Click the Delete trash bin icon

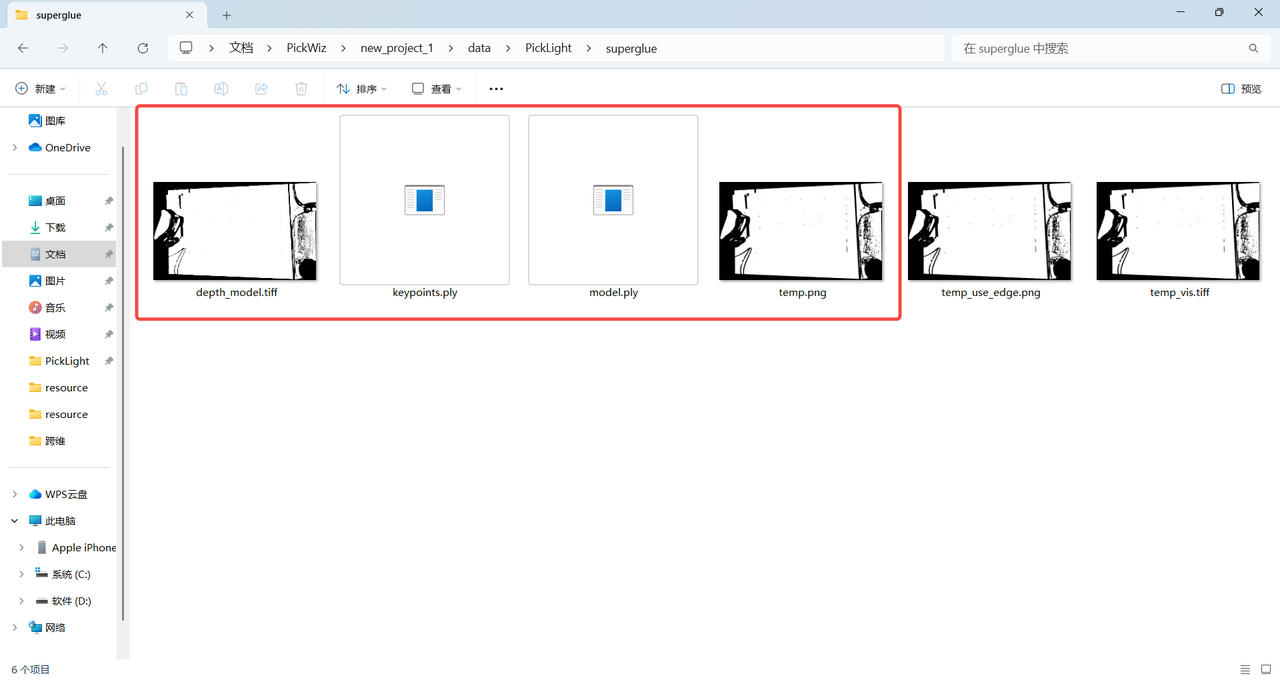[x=301, y=89]
